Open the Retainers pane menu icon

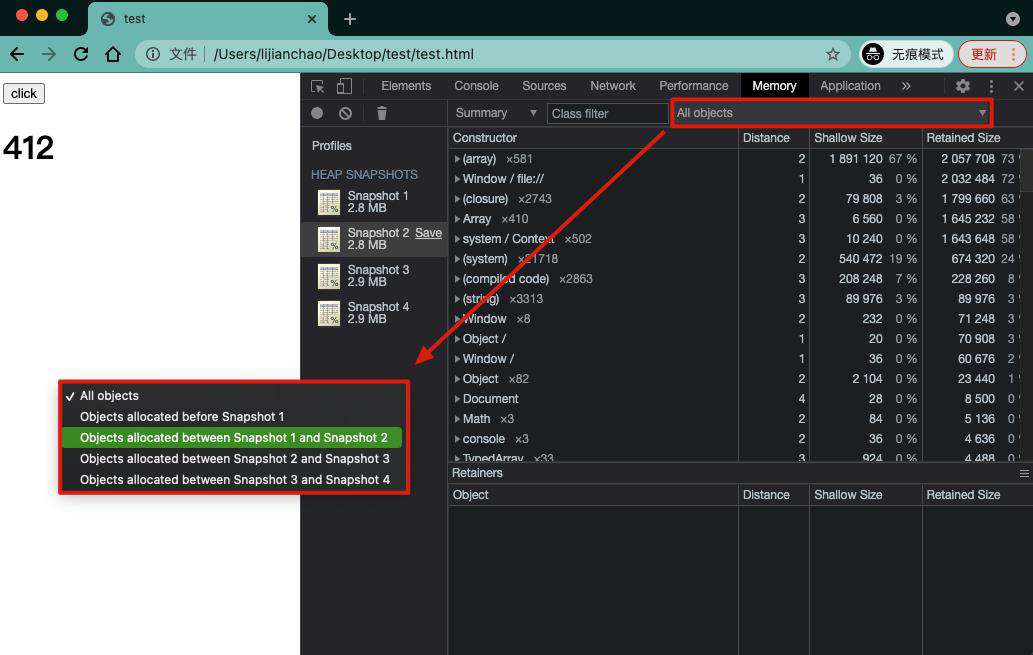click(1024, 473)
